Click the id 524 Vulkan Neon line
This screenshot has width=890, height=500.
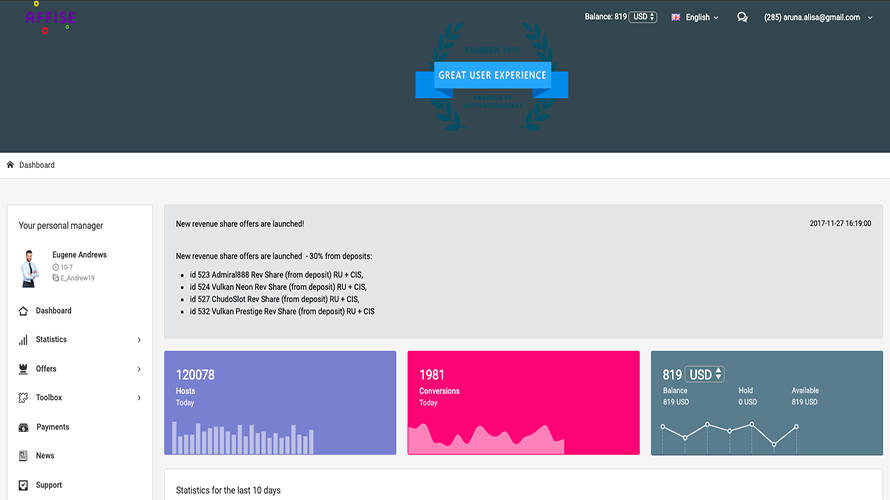(278, 287)
